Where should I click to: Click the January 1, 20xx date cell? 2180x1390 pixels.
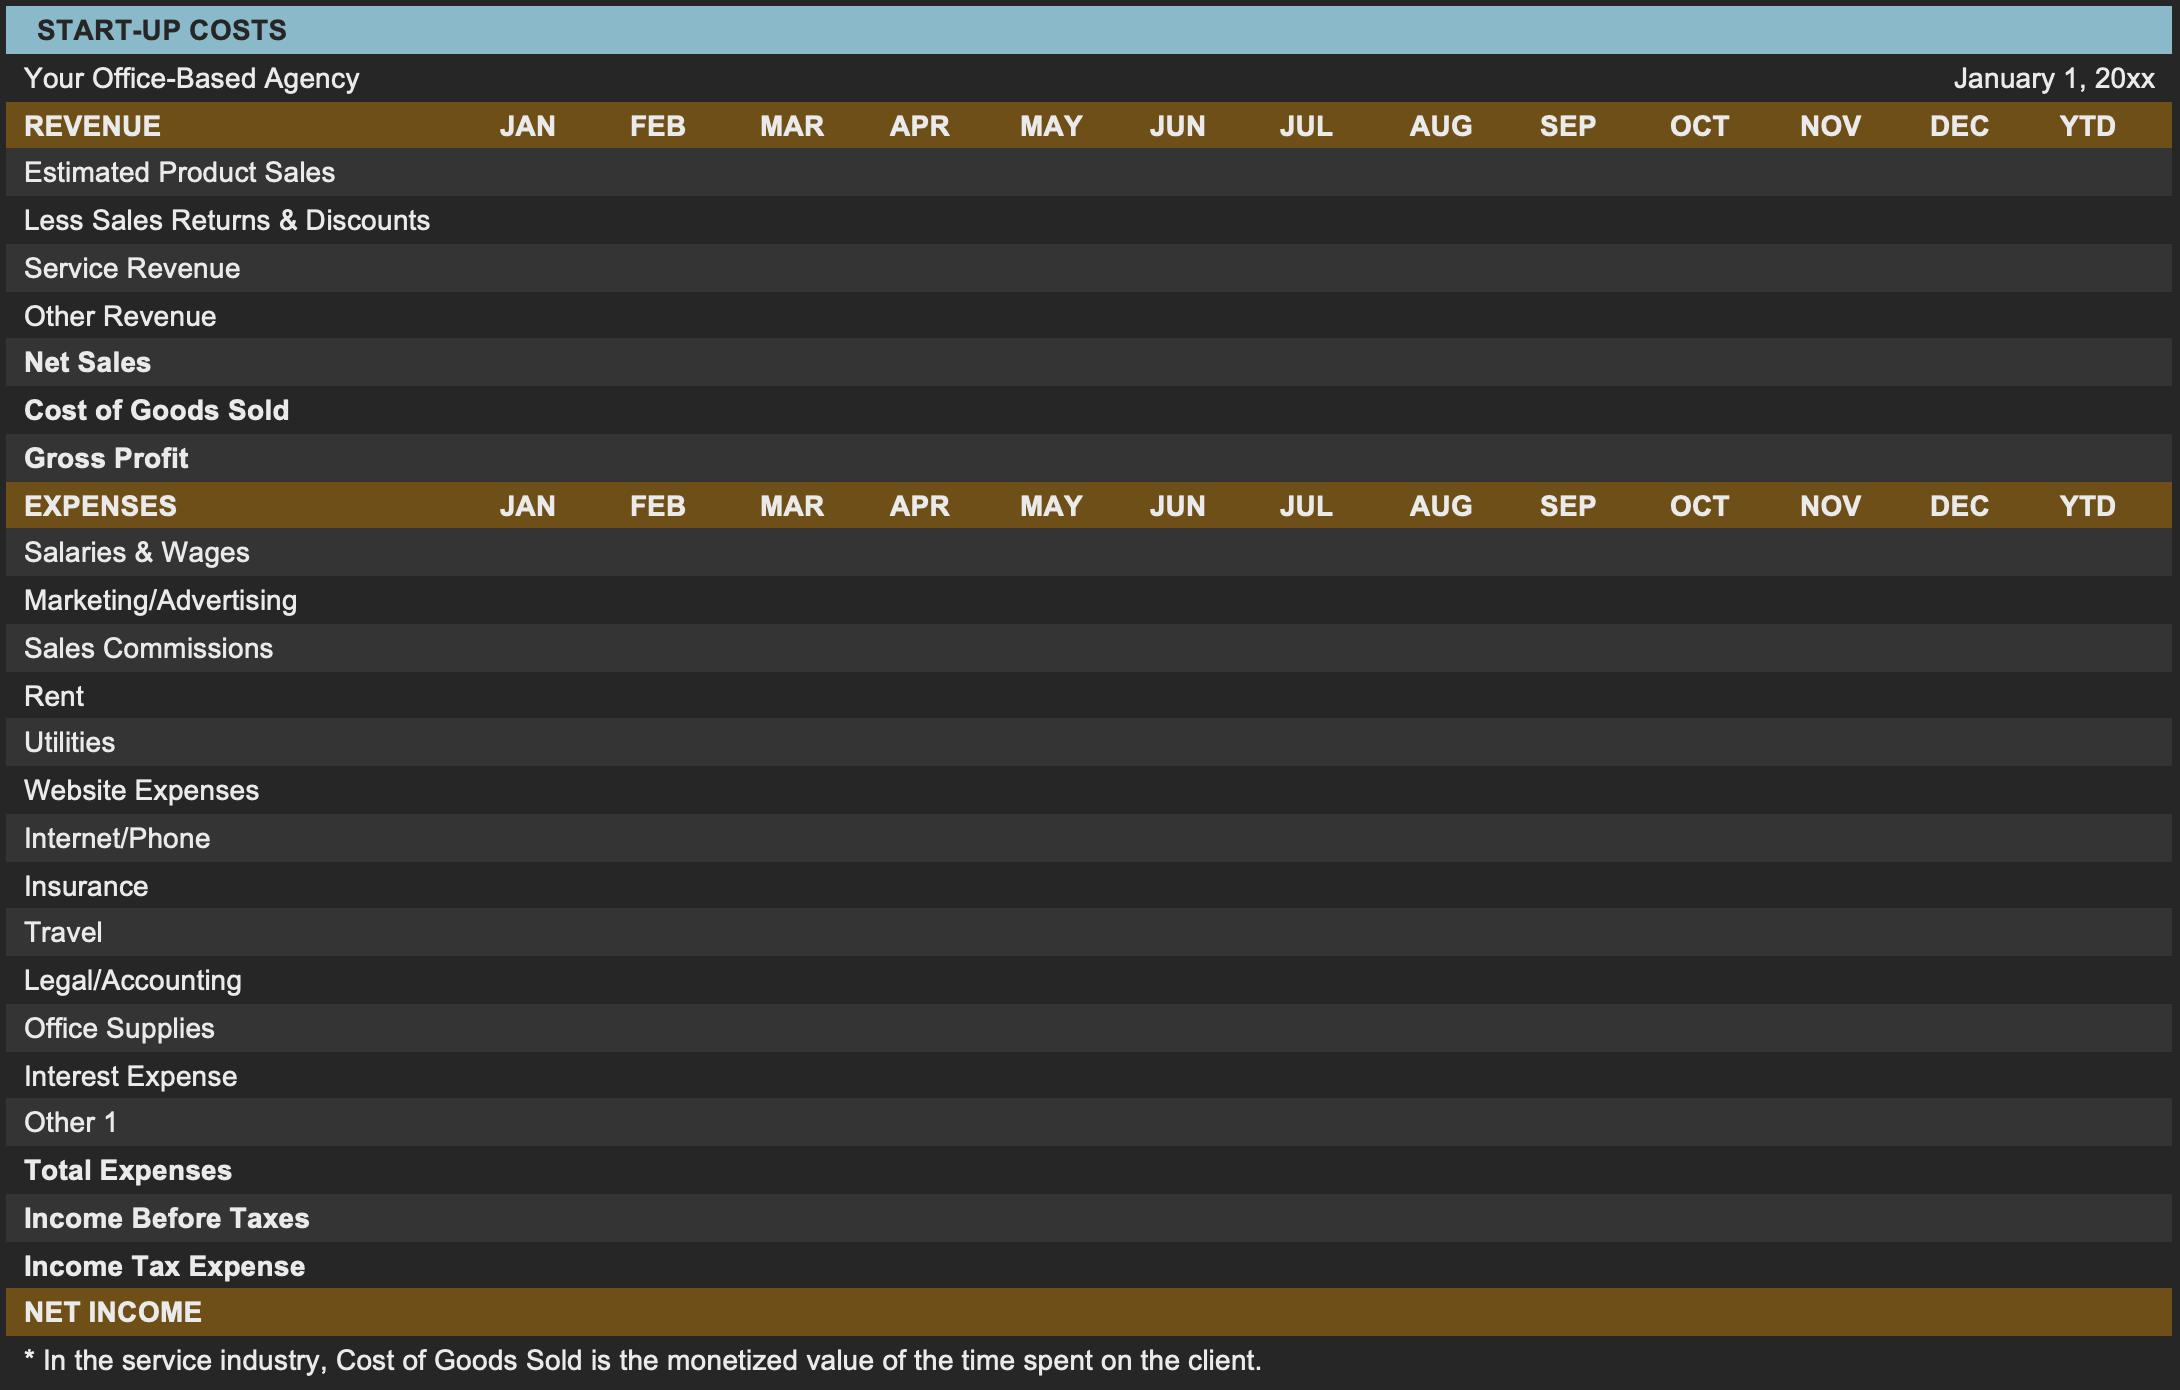point(2053,78)
